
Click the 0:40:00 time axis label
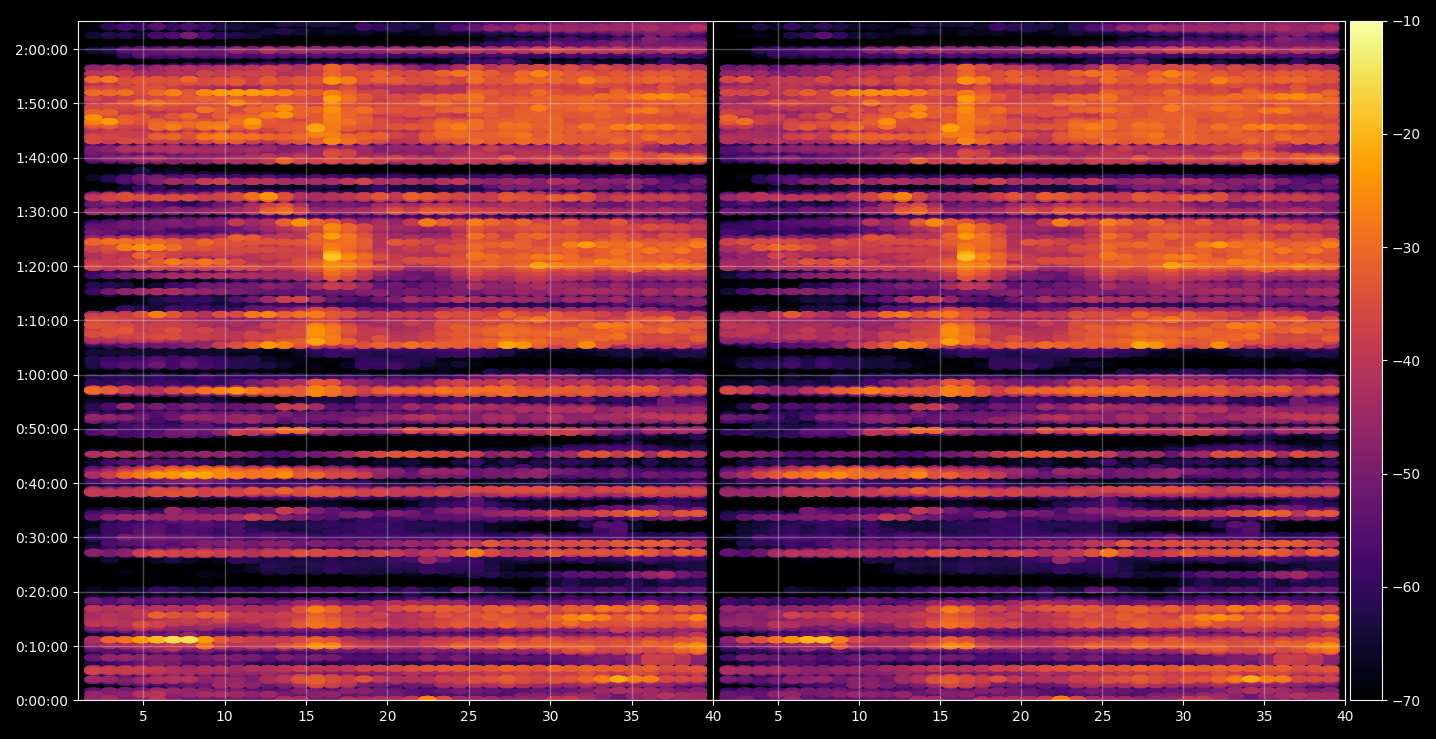tap(42, 484)
